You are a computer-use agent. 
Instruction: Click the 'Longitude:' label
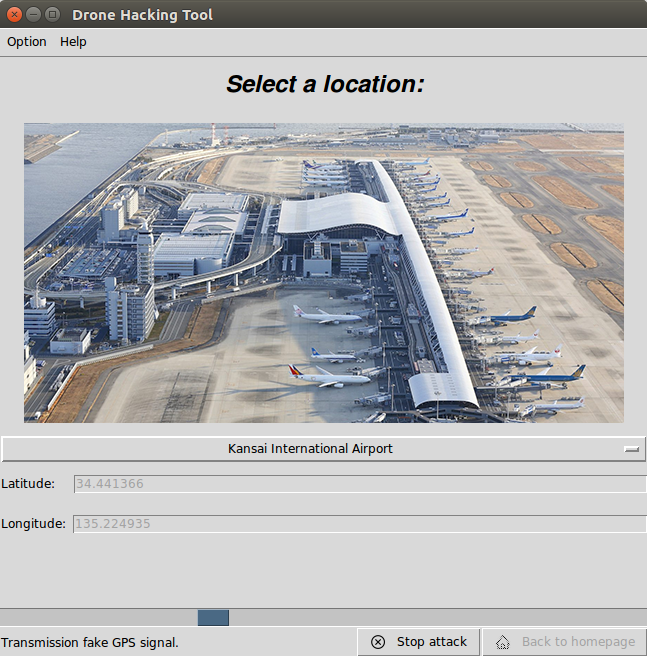(33, 524)
